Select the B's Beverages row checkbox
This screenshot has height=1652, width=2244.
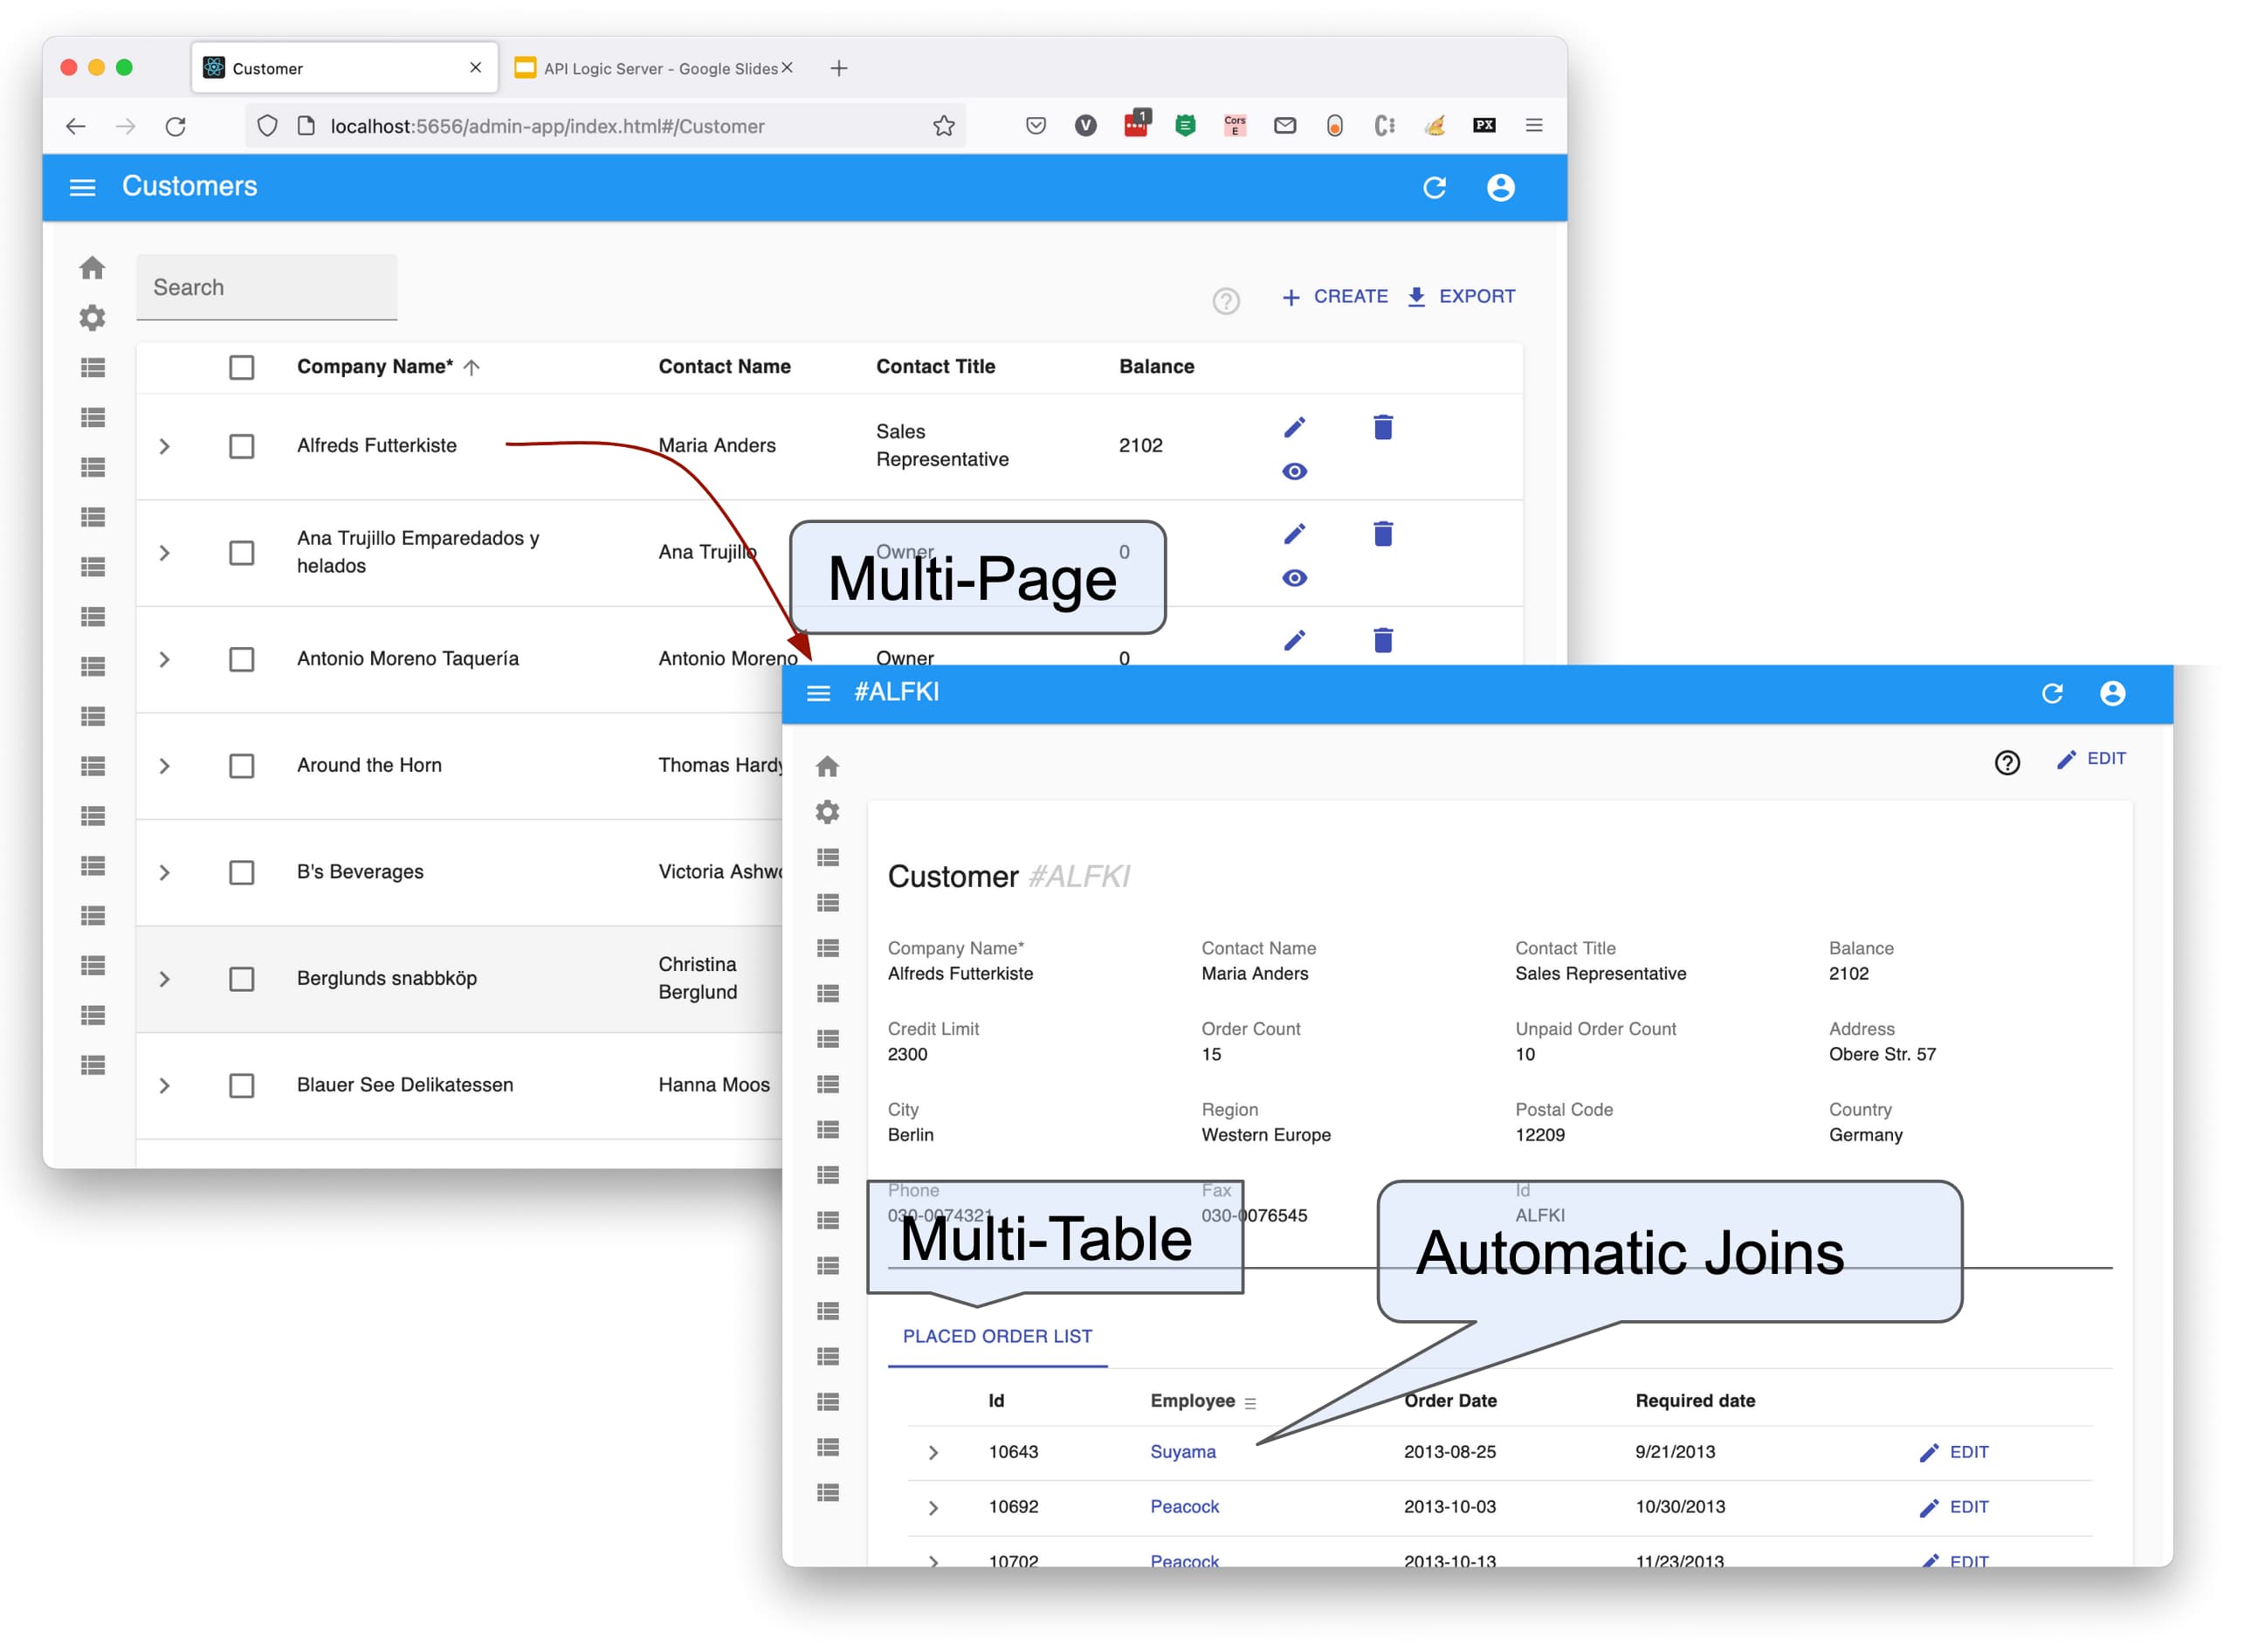point(241,873)
